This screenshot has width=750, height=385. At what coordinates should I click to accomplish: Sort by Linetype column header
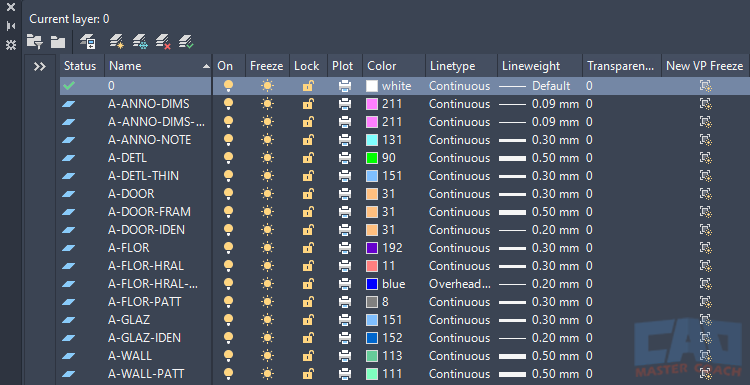461,66
